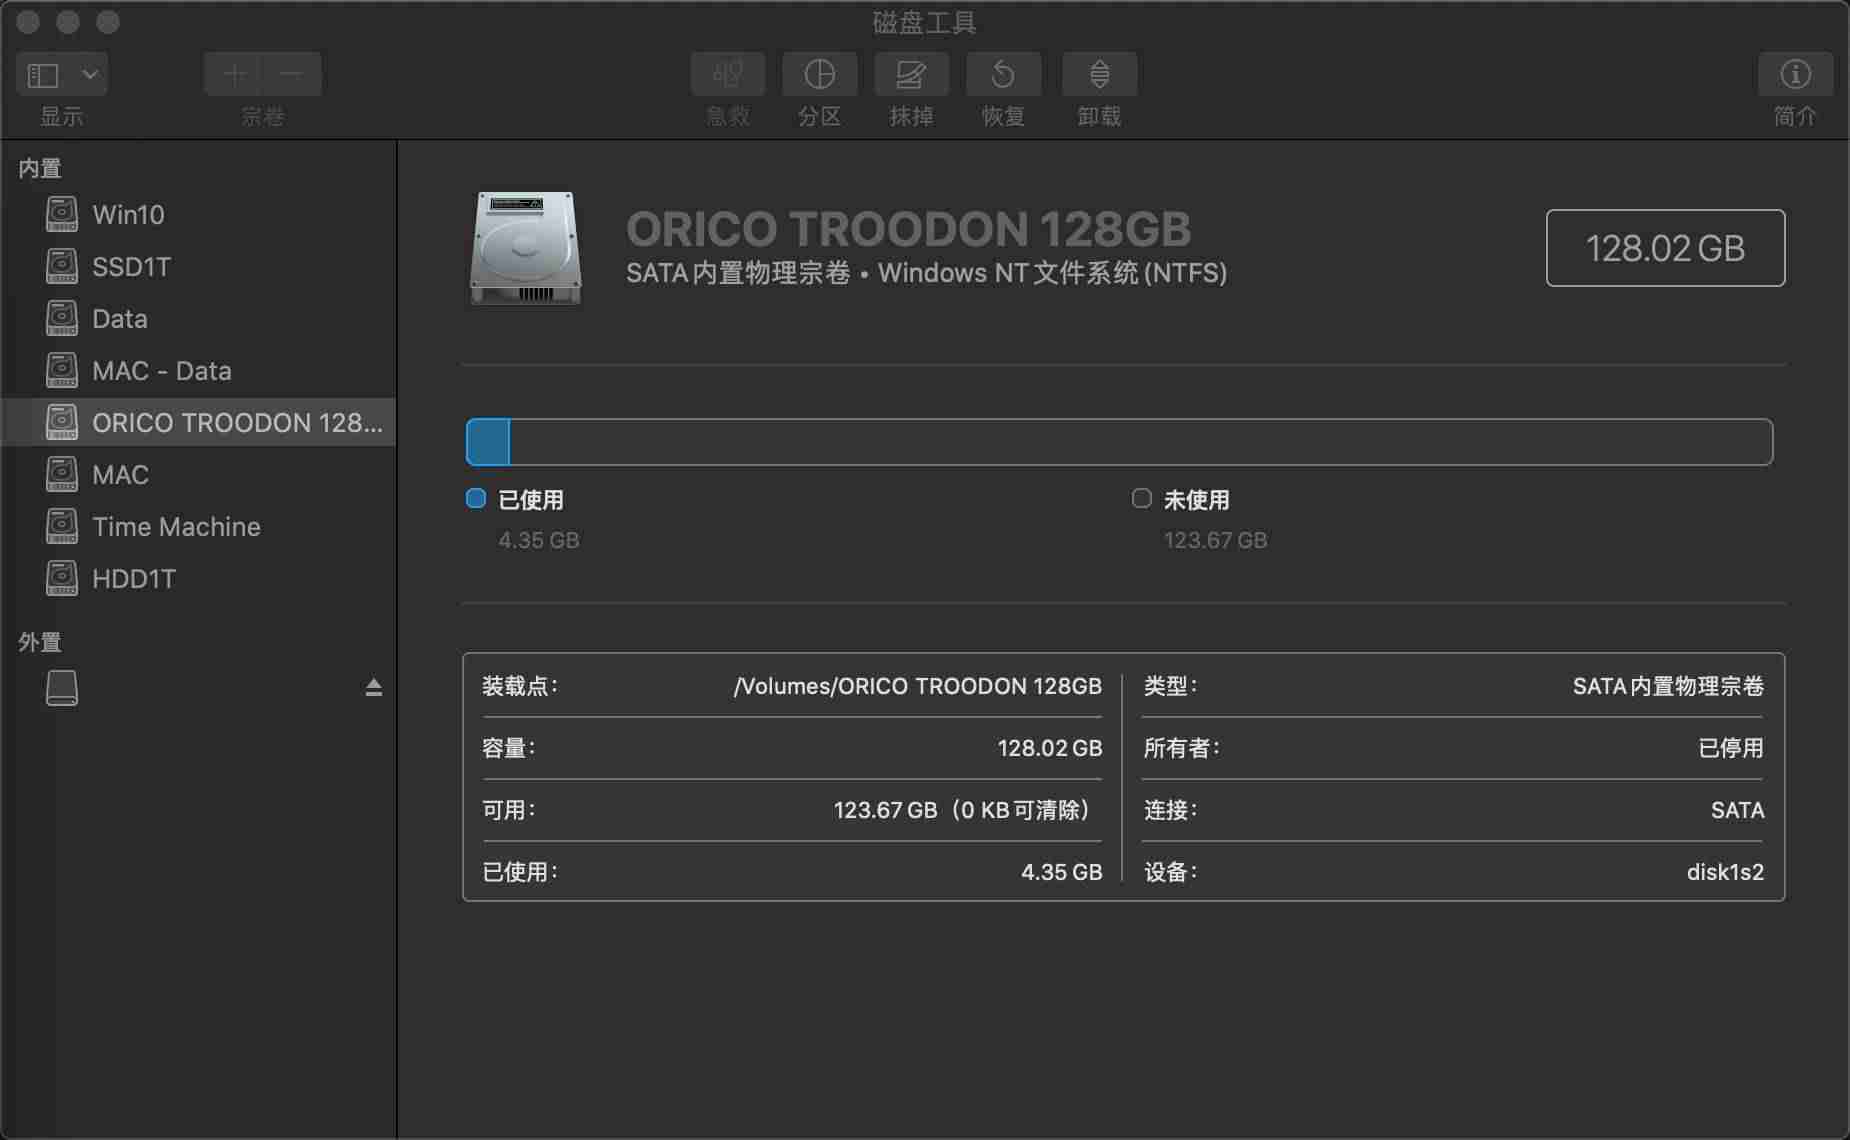Unmount the volume with 卸载 icon
The height and width of the screenshot is (1140, 1850).
[x=1099, y=74]
